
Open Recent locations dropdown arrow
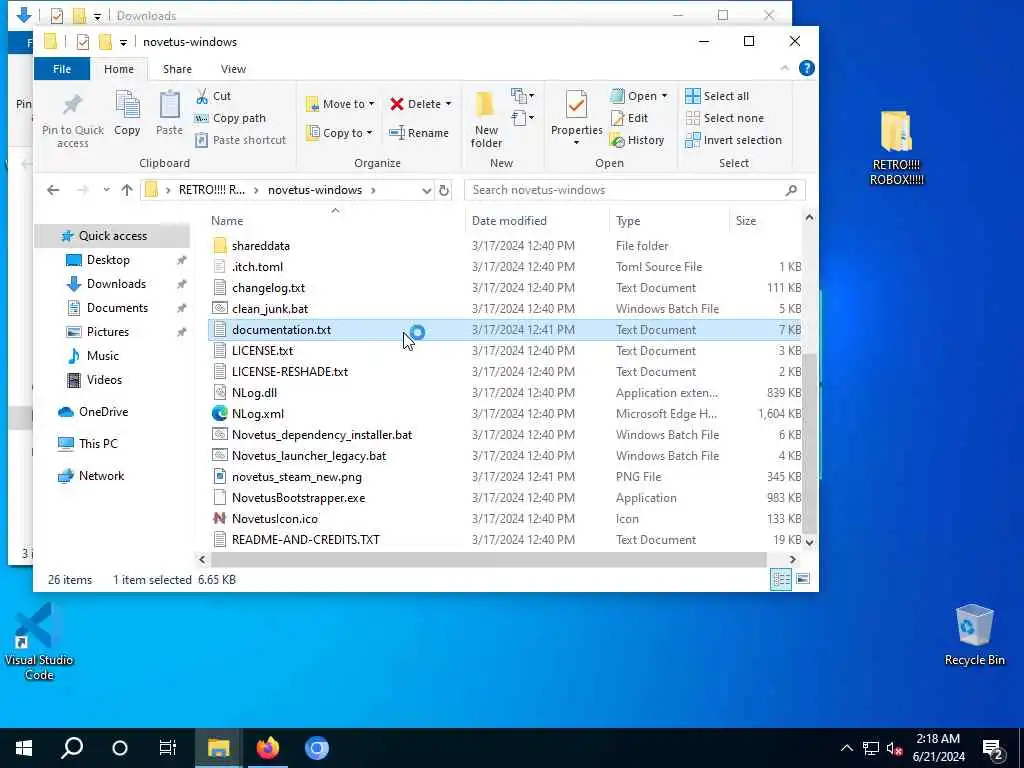pyautogui.click(x=106, y=190)
